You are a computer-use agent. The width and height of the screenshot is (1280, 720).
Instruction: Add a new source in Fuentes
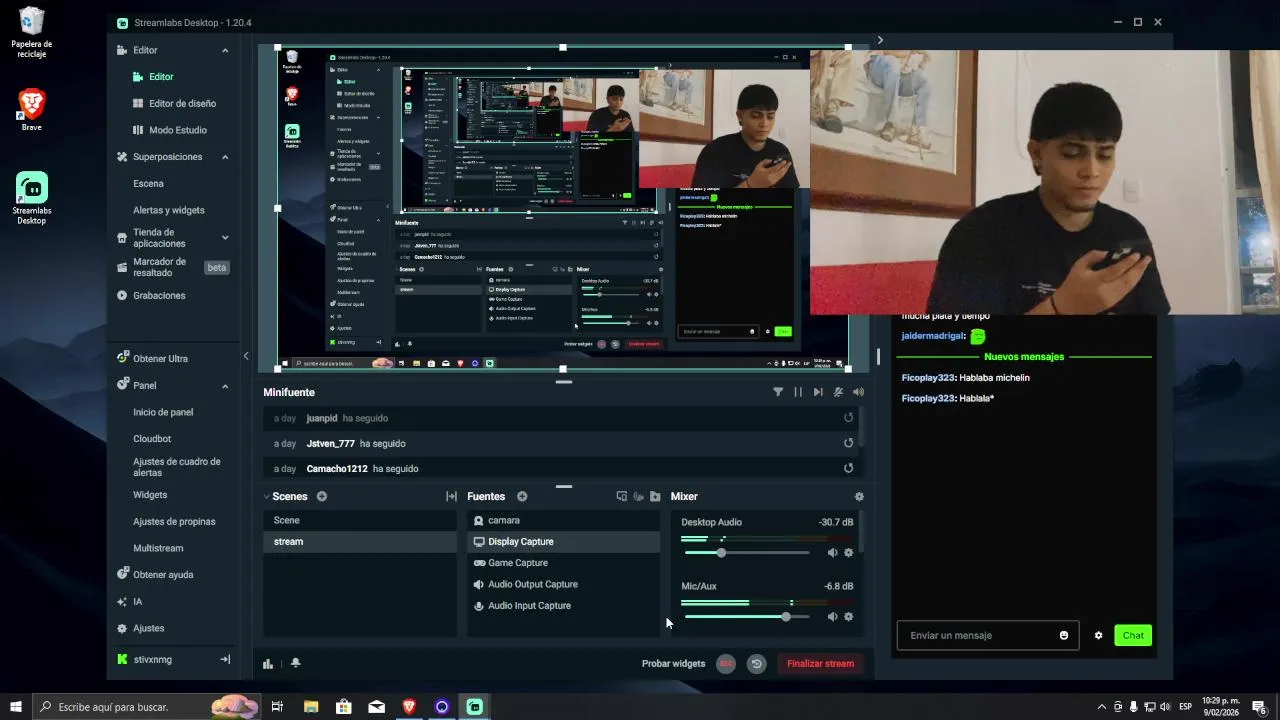[522, 497]
